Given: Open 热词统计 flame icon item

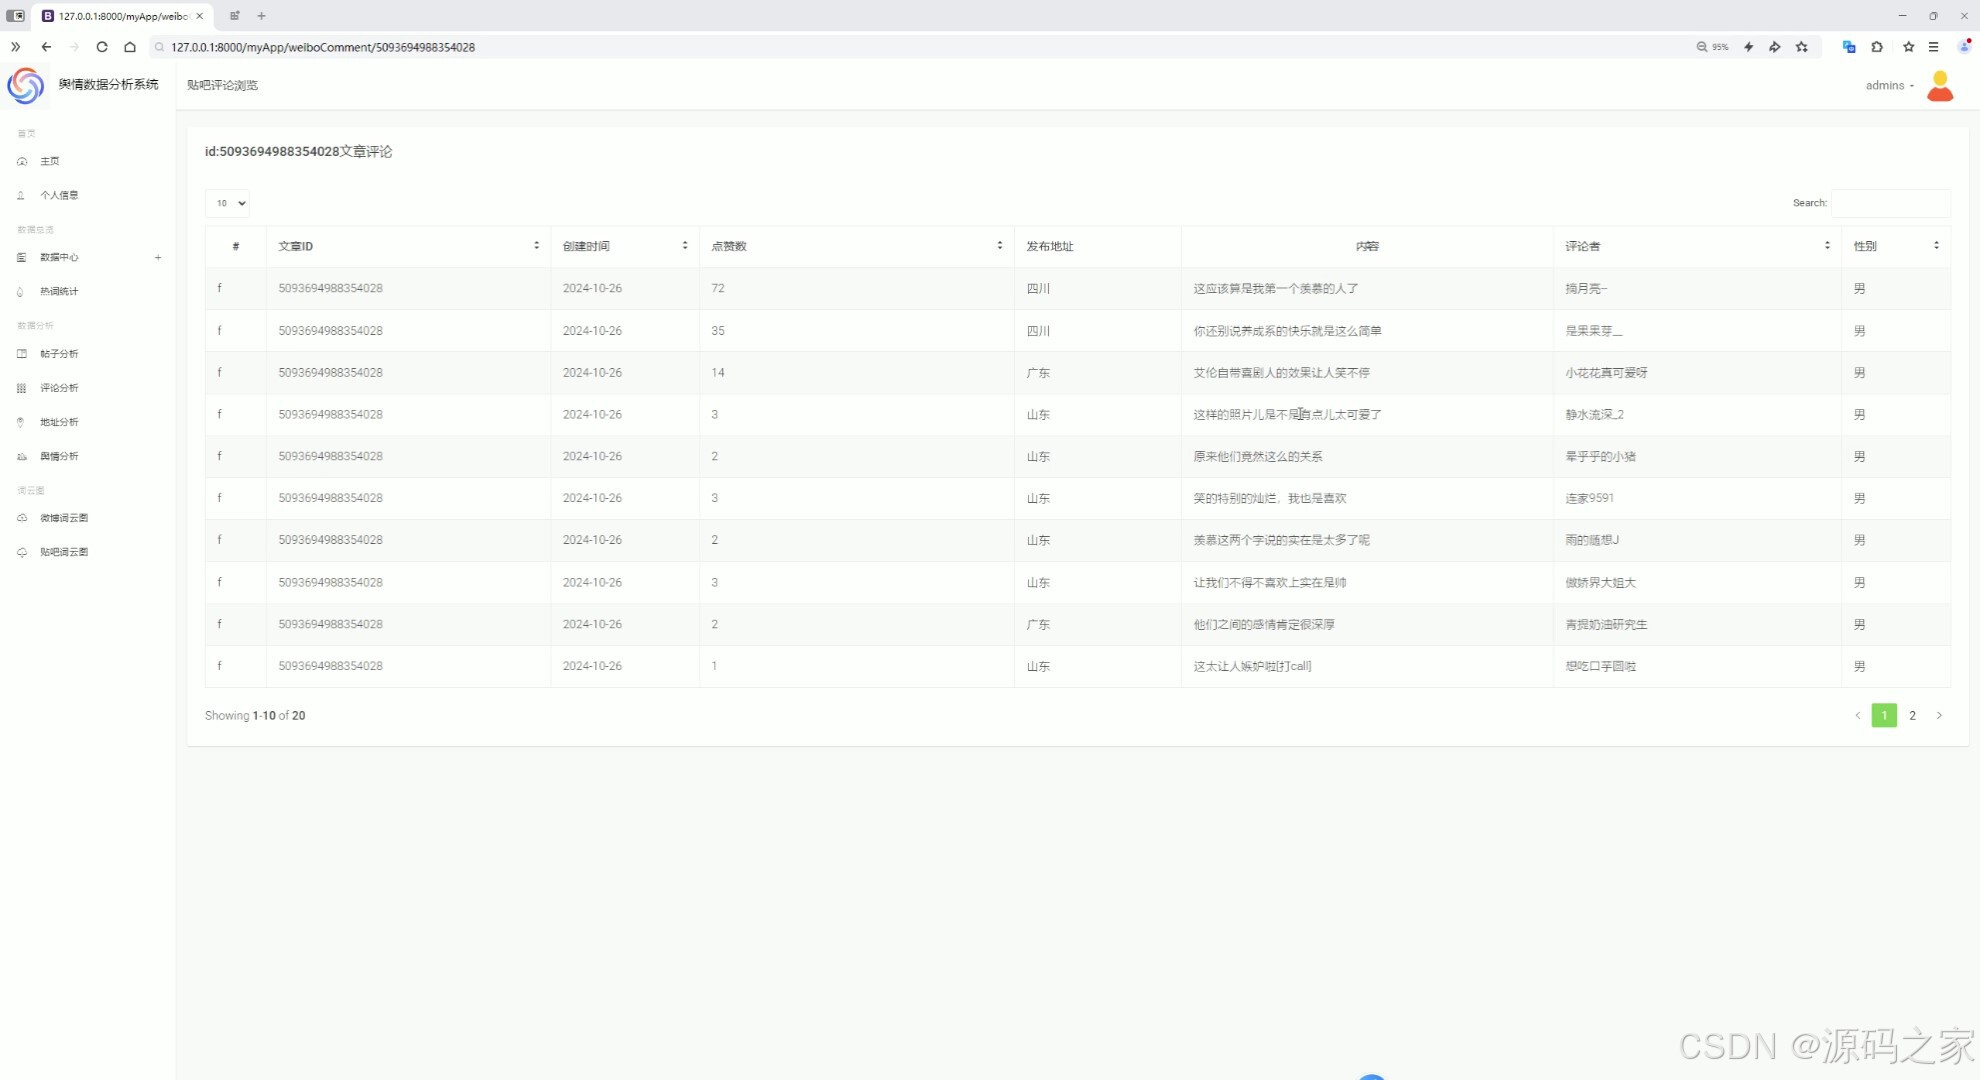Looking at the screenshot, I should [21, 291].
